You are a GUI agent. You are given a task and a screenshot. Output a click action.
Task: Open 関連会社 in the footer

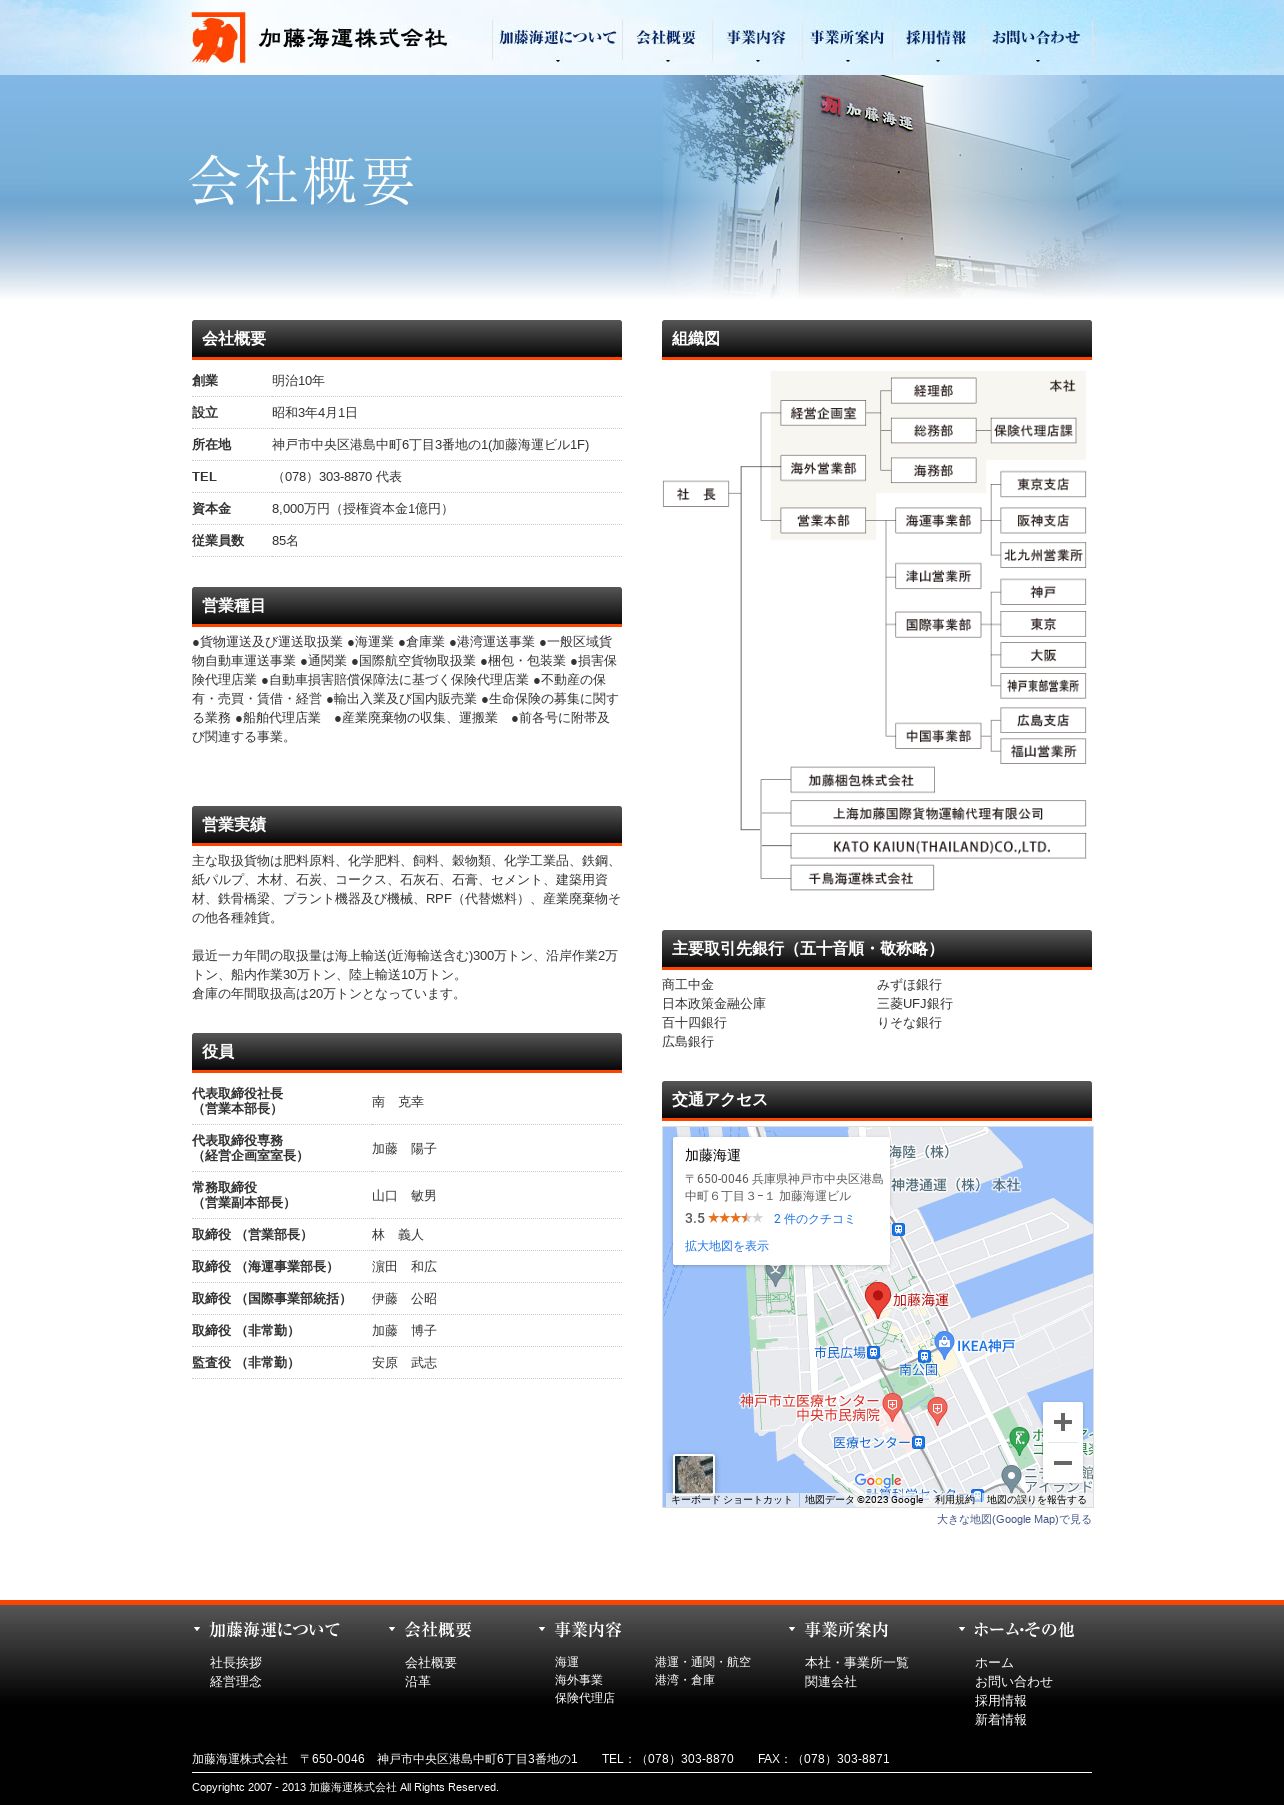click(x=831, y=1682)
